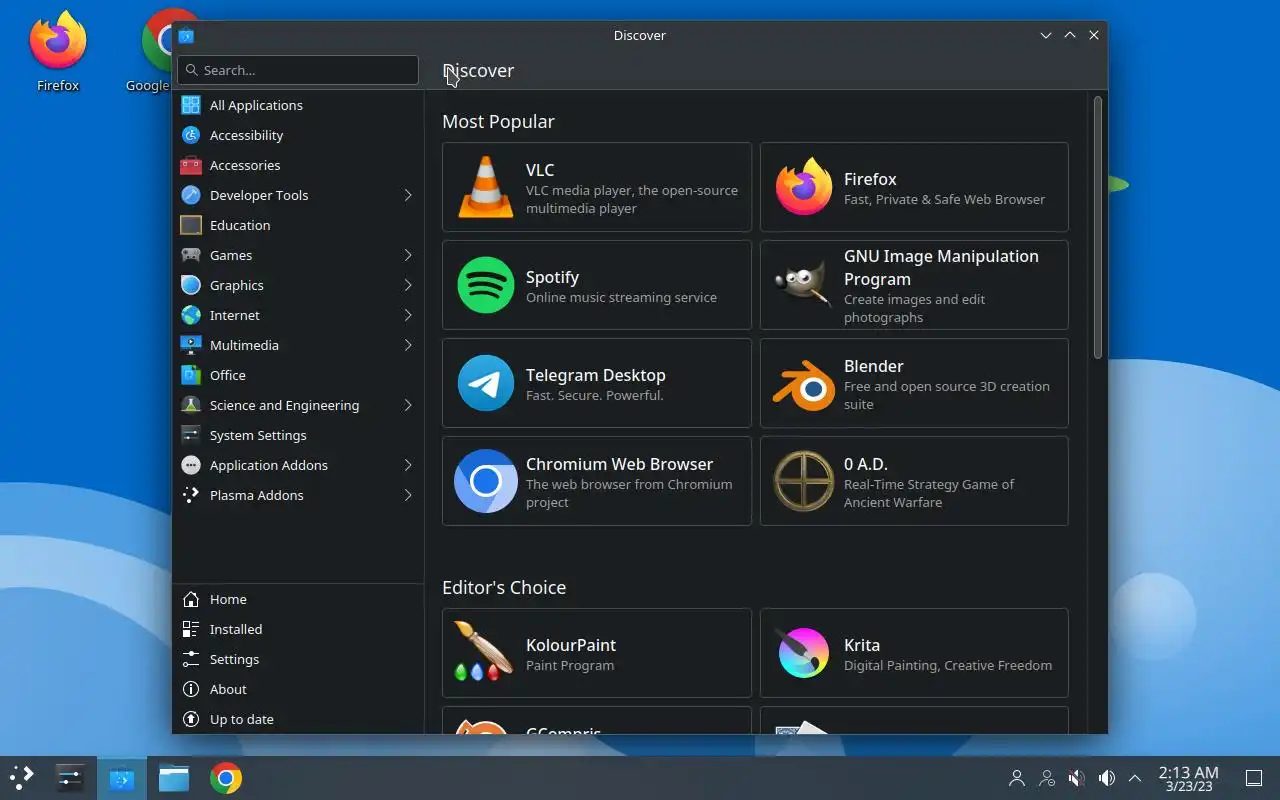Expand the Application Addons arrow
Screen dimensions: 1280x800
tap(408, 465)
